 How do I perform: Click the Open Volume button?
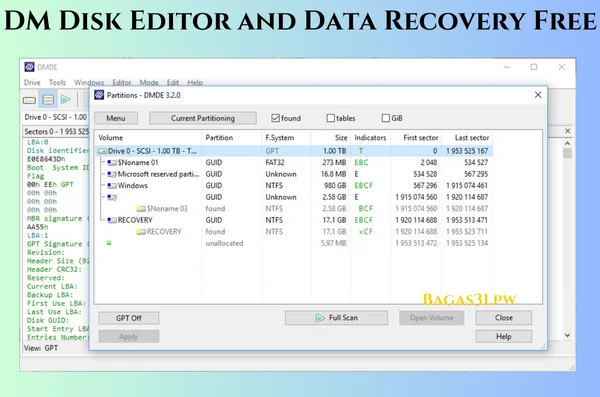(x=432, y=318)
